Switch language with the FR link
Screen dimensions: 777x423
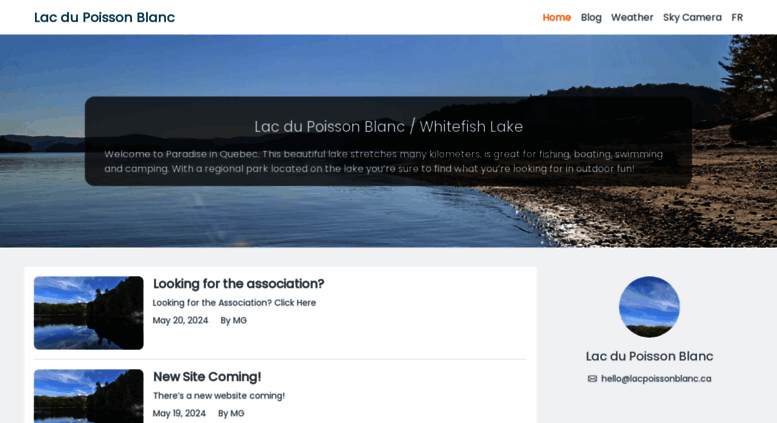pyautogui.click(x=737, y=17)
